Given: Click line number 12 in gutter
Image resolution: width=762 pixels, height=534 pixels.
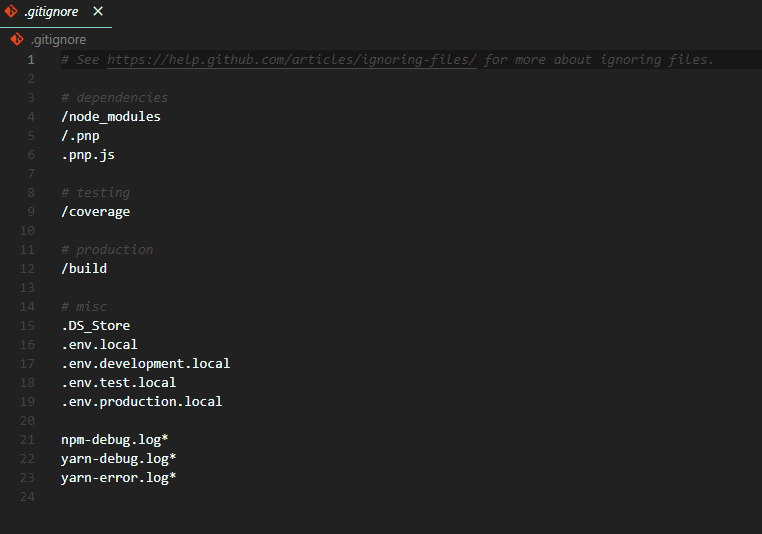Looking at the screenshot, I should click(x=27, y=269).
